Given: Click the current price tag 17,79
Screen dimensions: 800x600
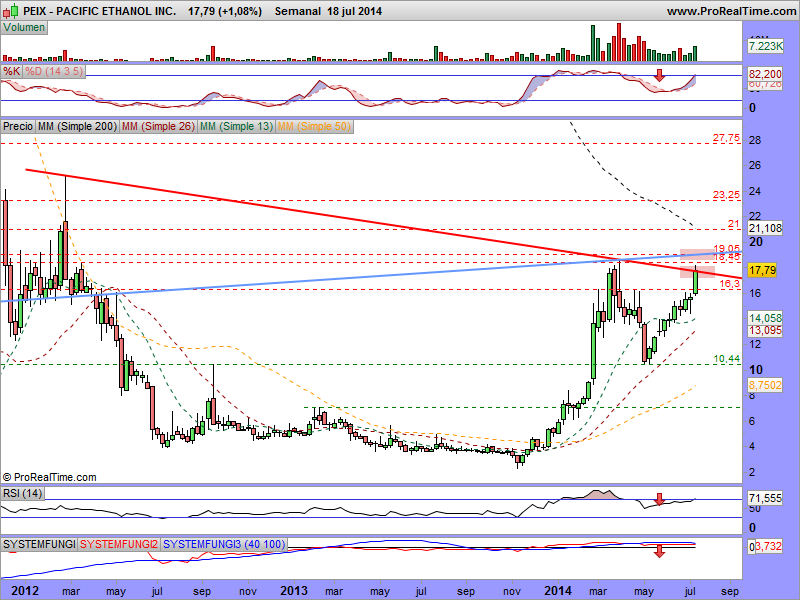Looking at the screenshot, I should [x=763, y=270].
